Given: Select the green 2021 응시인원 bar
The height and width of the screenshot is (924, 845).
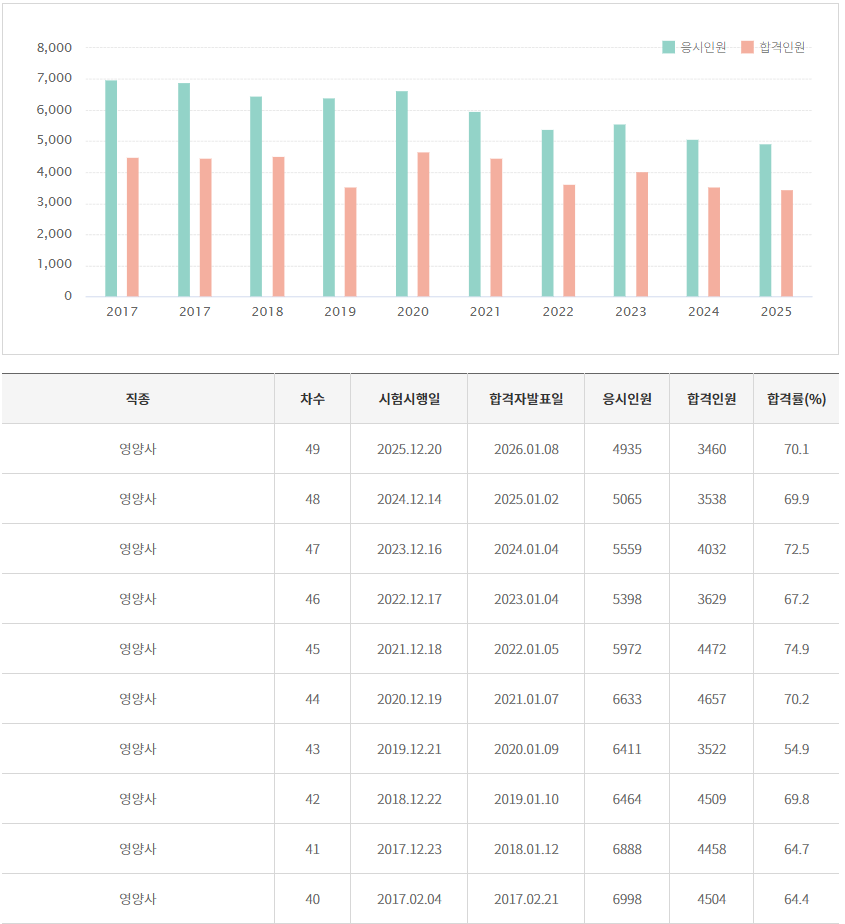Looking at the screenshot, I should [x=474, y=204].
